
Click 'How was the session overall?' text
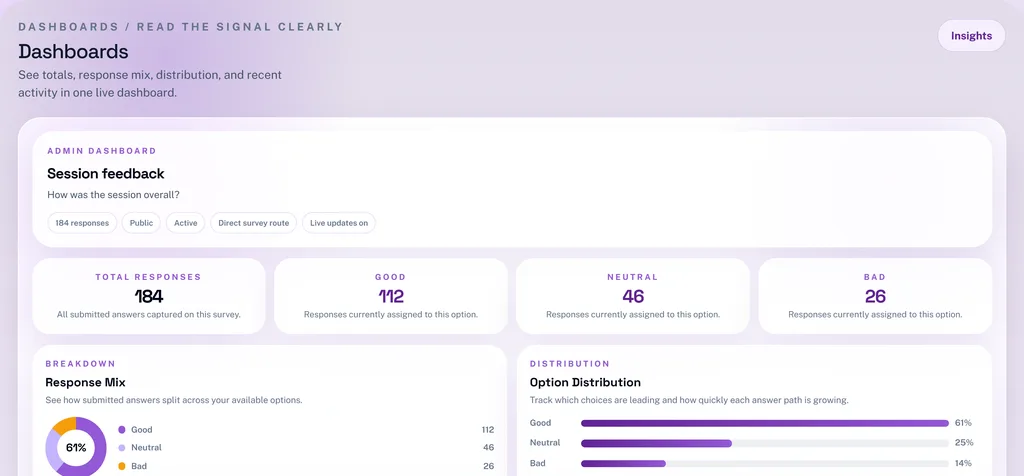tap(114, 195)
